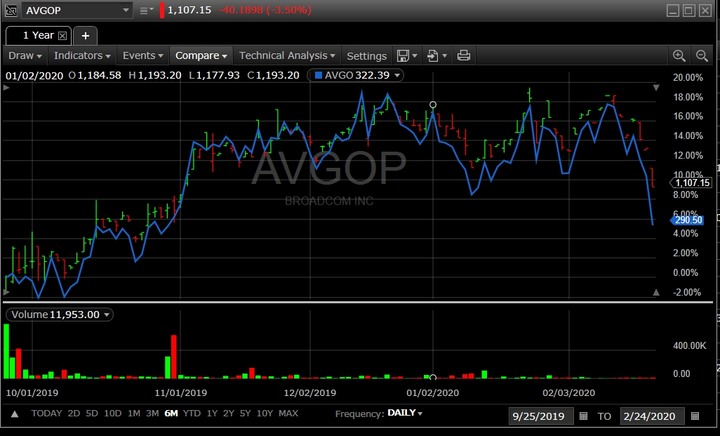Click the crosshair marker on the price line
The image size is (720, 436).
433,105
